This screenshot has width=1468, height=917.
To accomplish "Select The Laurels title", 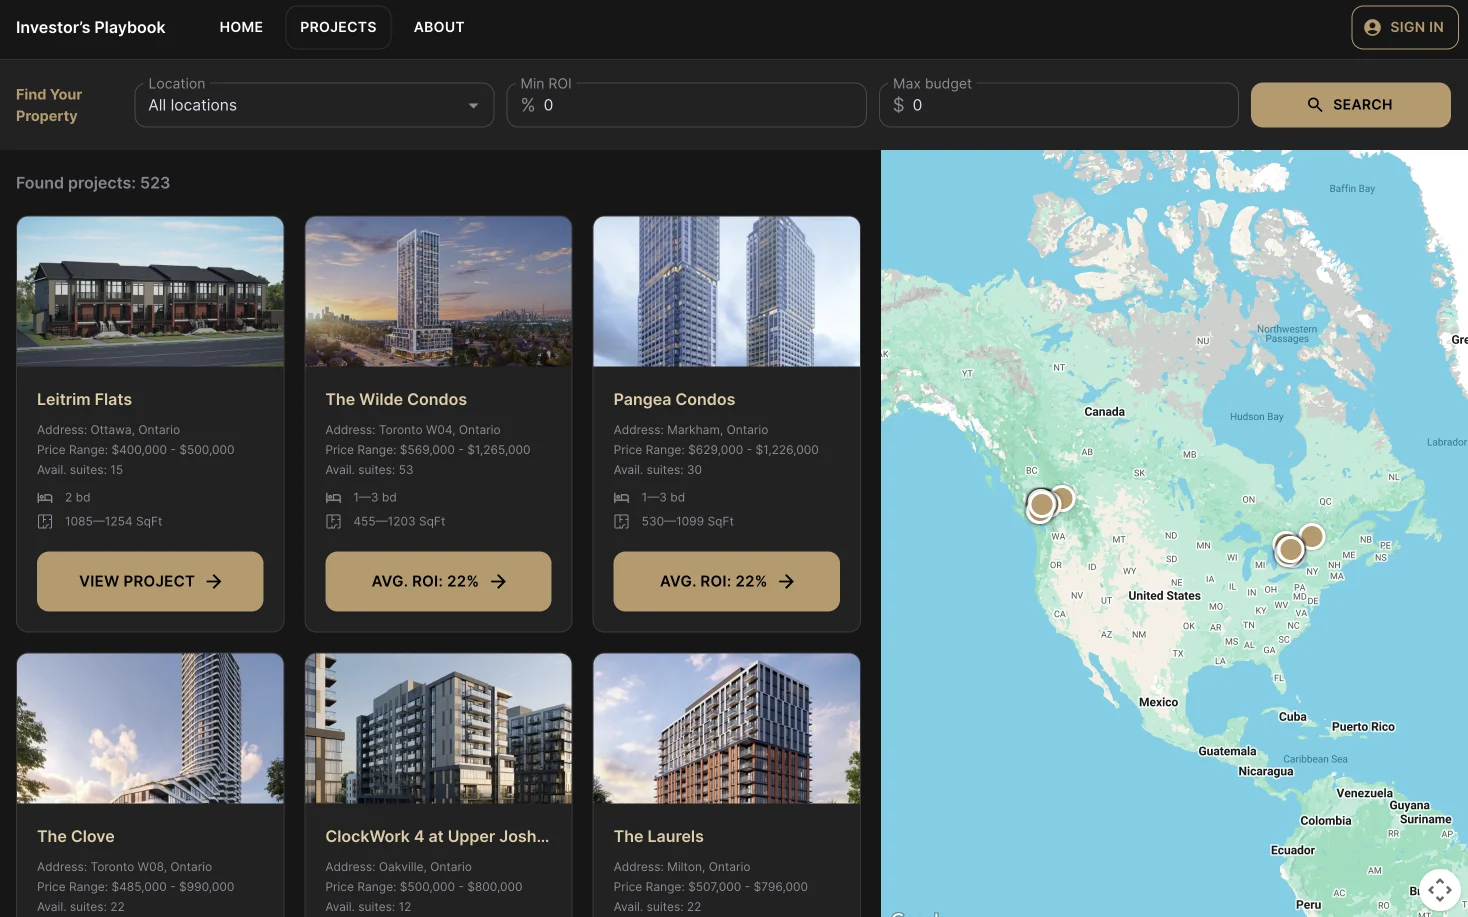I will coord(658,836).
